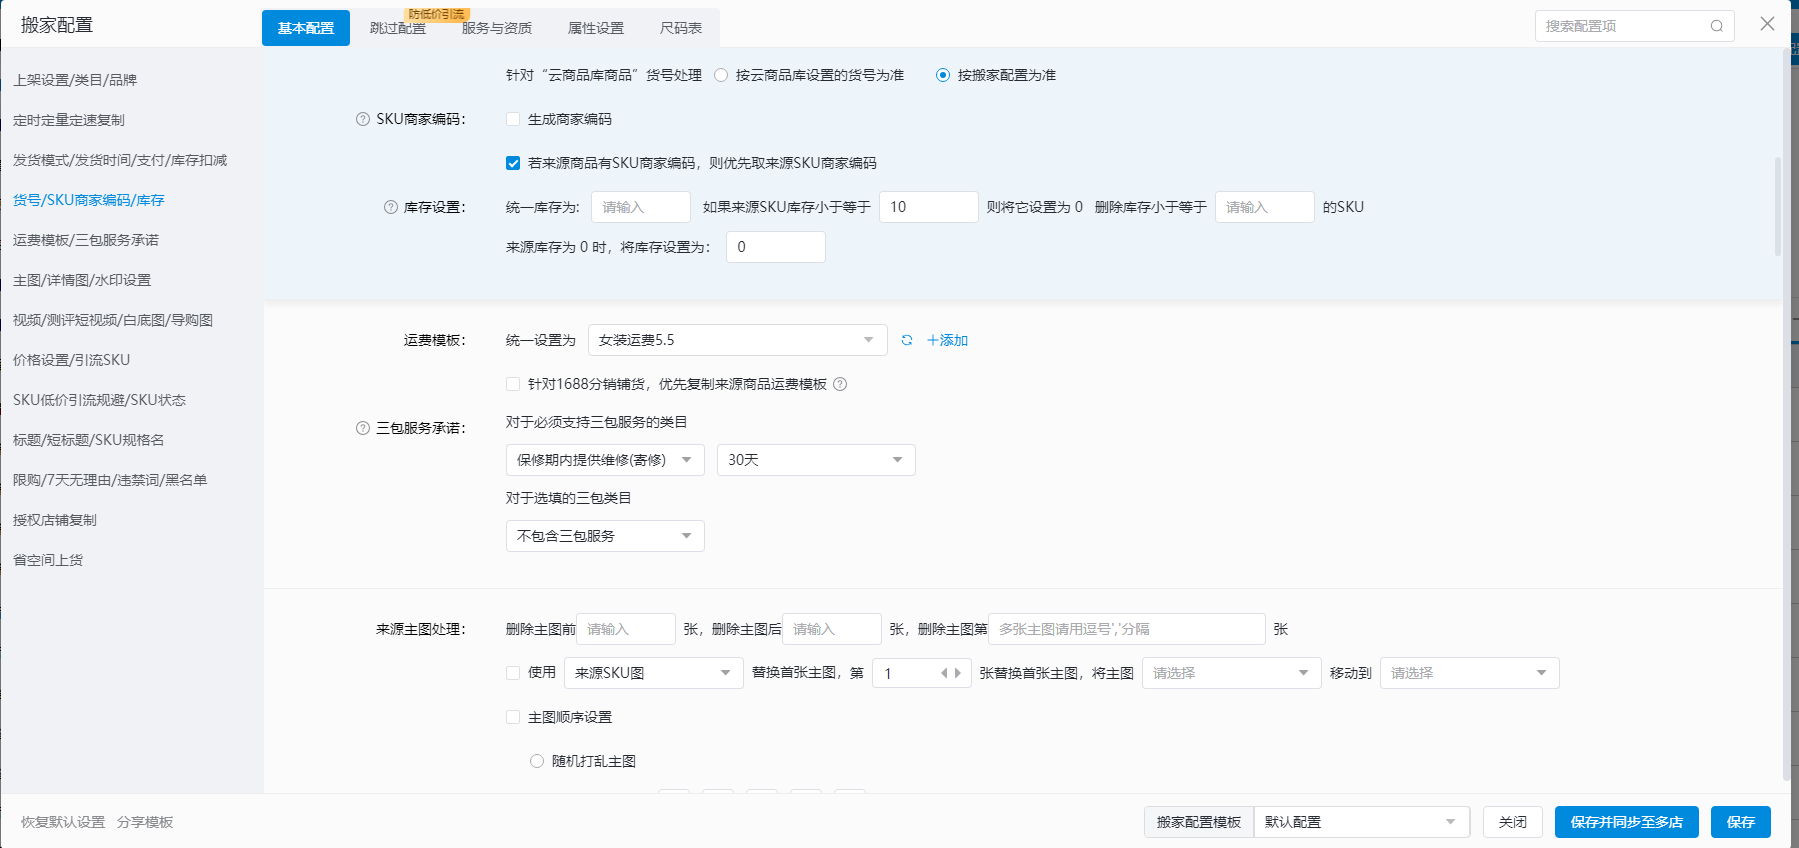Viewport: 1799px width, 848px height.
Task: Enable 生成商家编码 checkbox
Action: [x=513, y=119]
